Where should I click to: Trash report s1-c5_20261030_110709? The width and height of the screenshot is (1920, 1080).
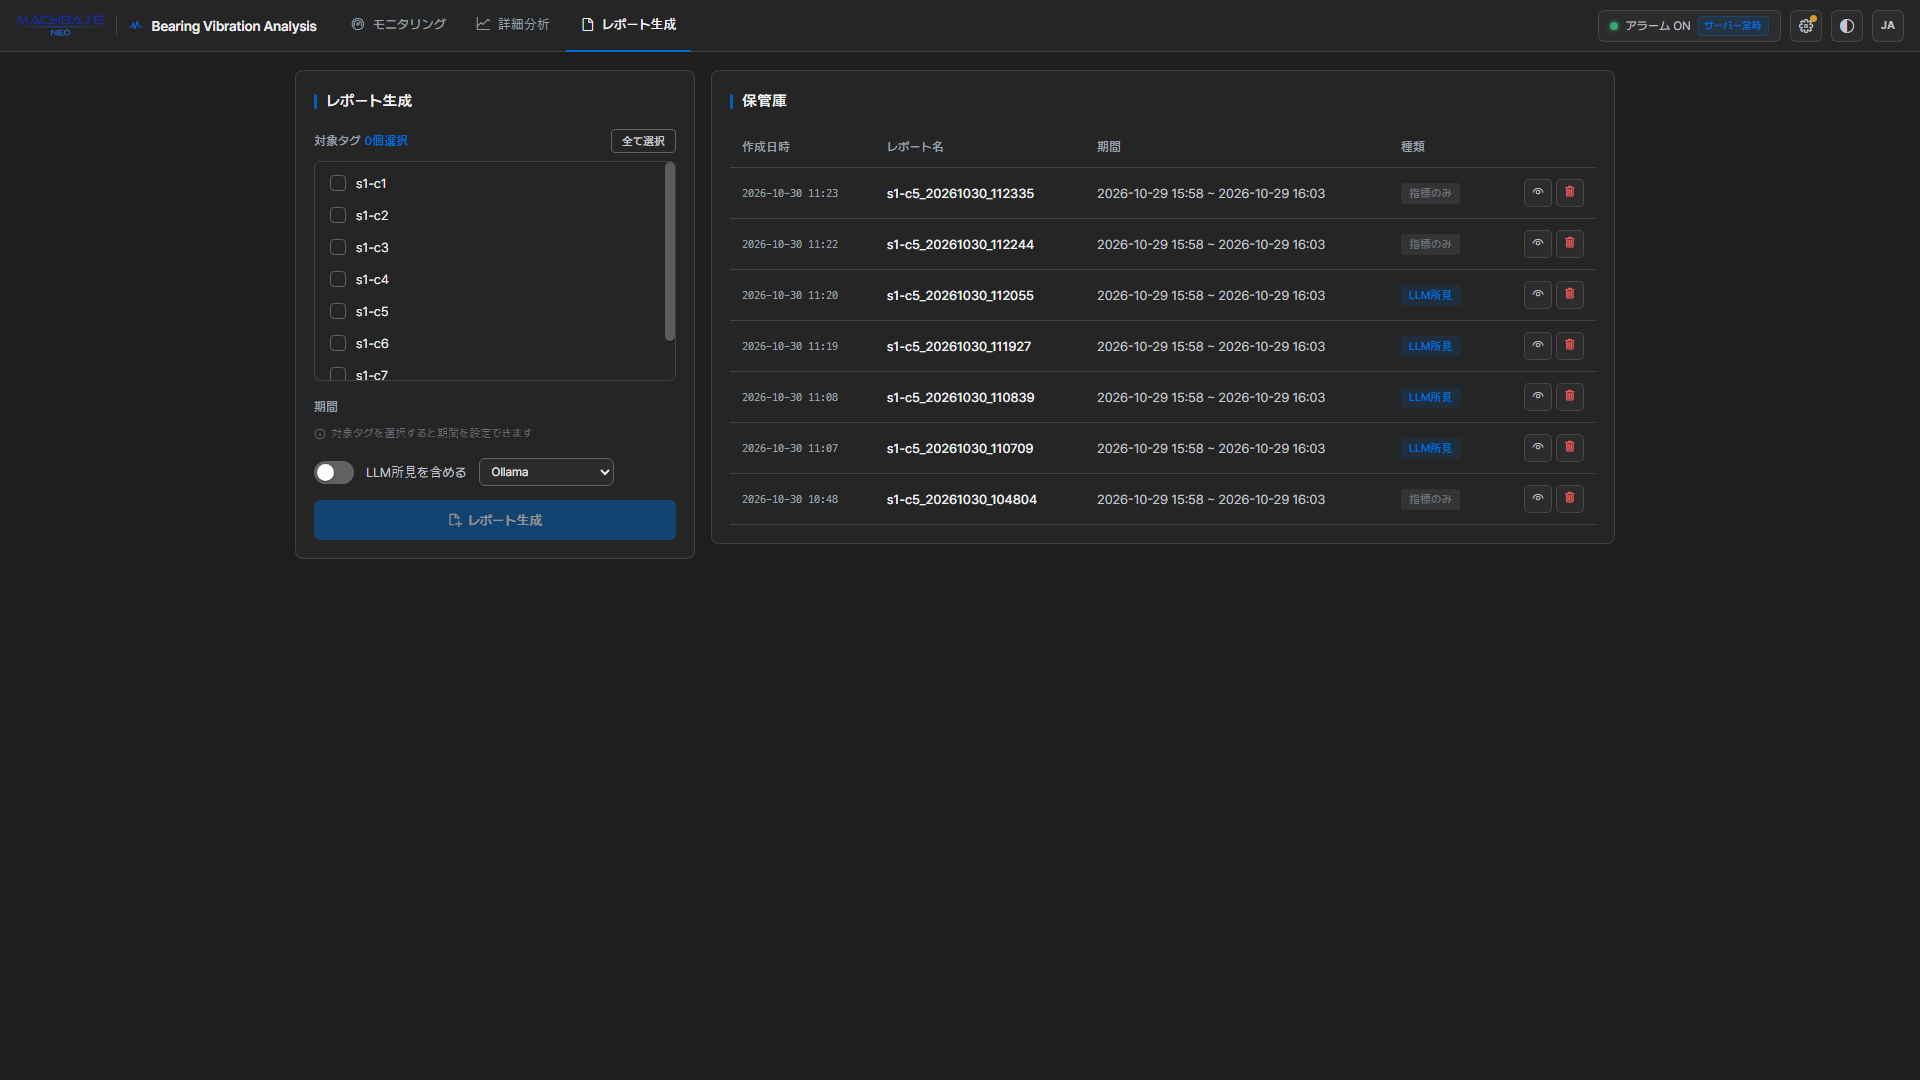pos(1570,448)
